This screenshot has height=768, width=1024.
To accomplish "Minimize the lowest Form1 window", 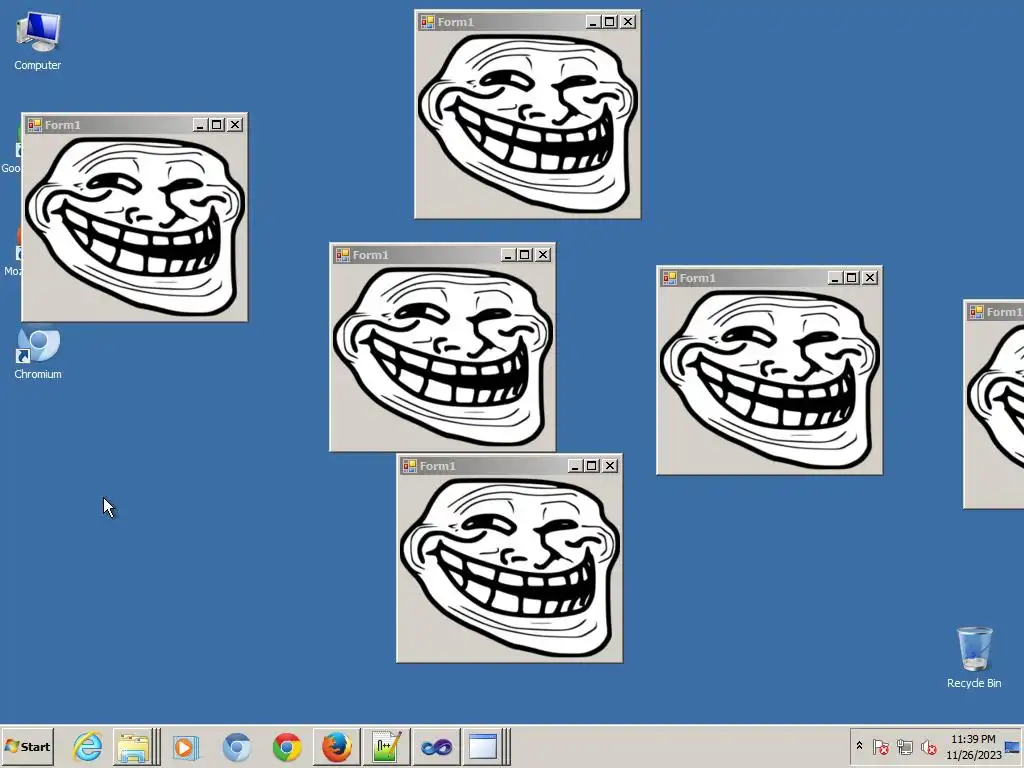I will [574, 465].
